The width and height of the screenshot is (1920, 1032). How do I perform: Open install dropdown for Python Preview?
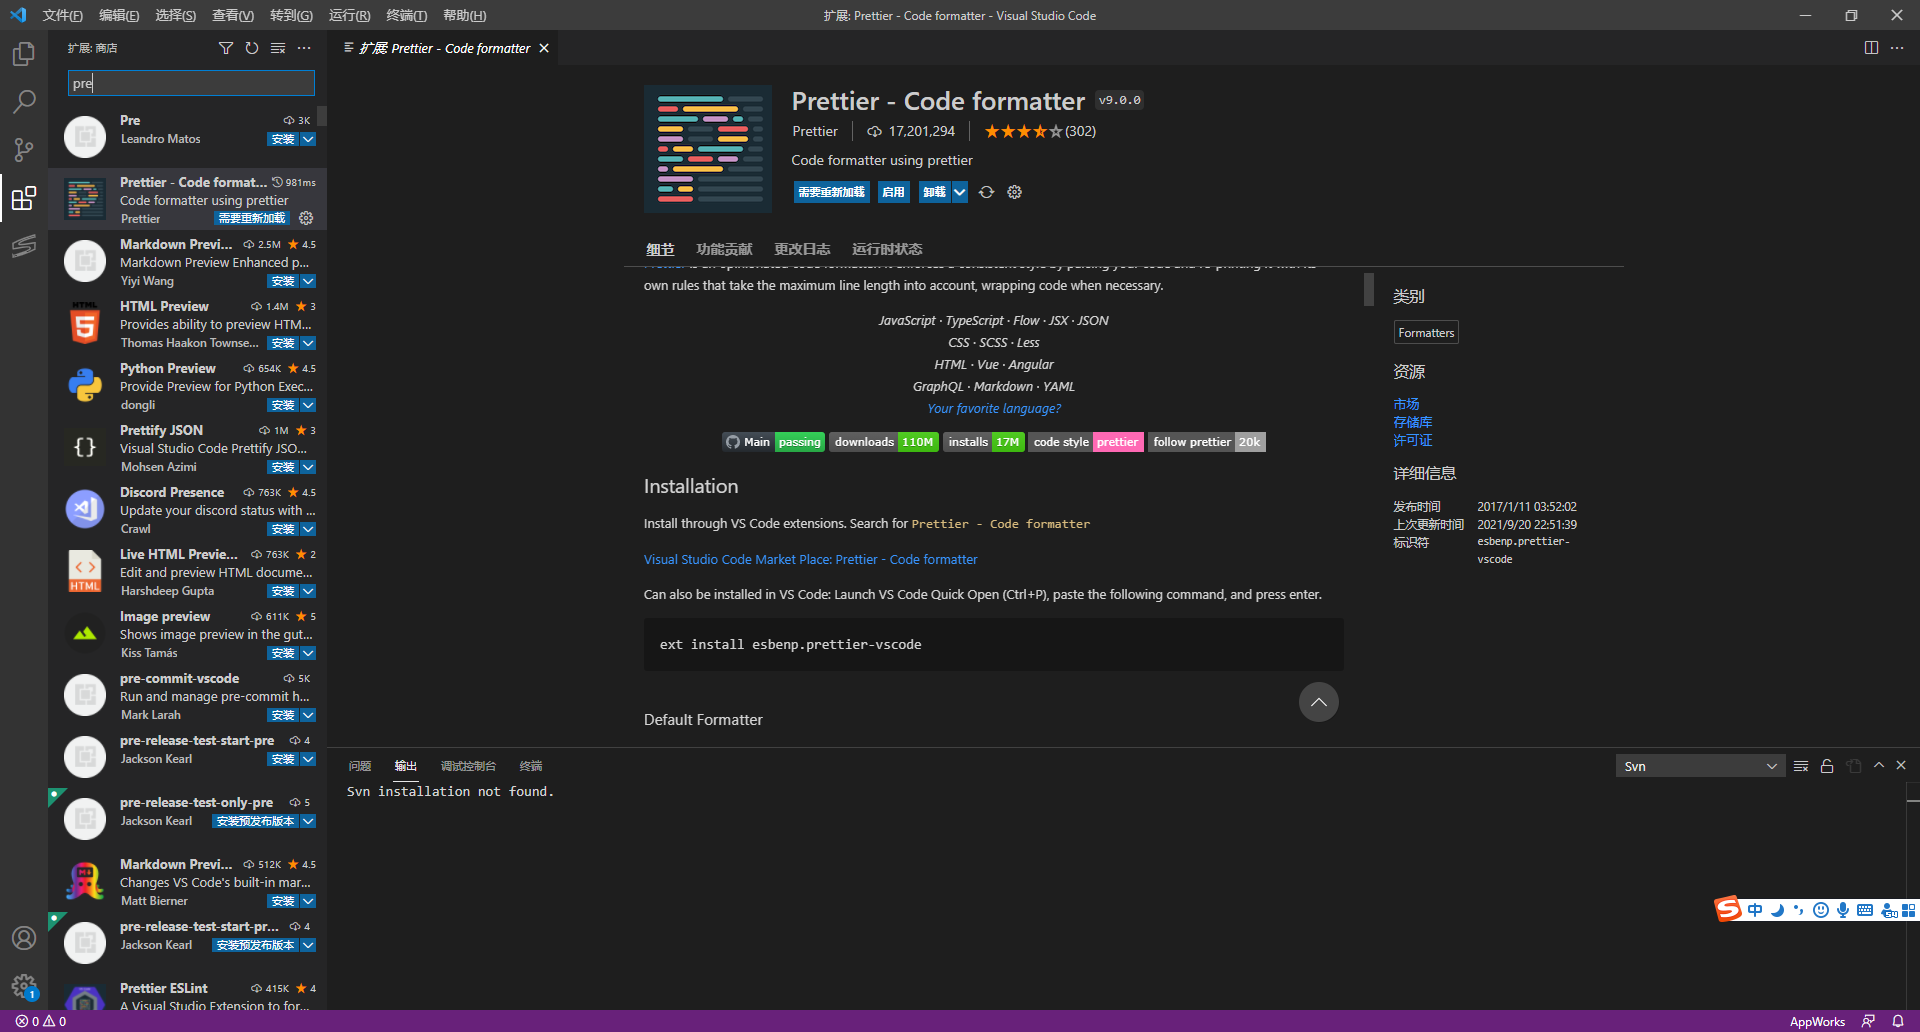308,405
